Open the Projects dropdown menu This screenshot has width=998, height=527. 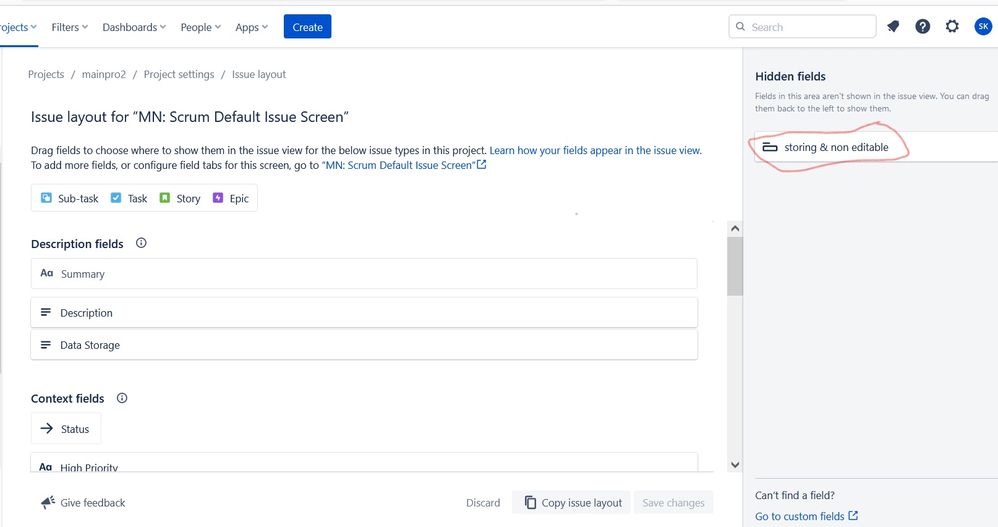(18, 27)
